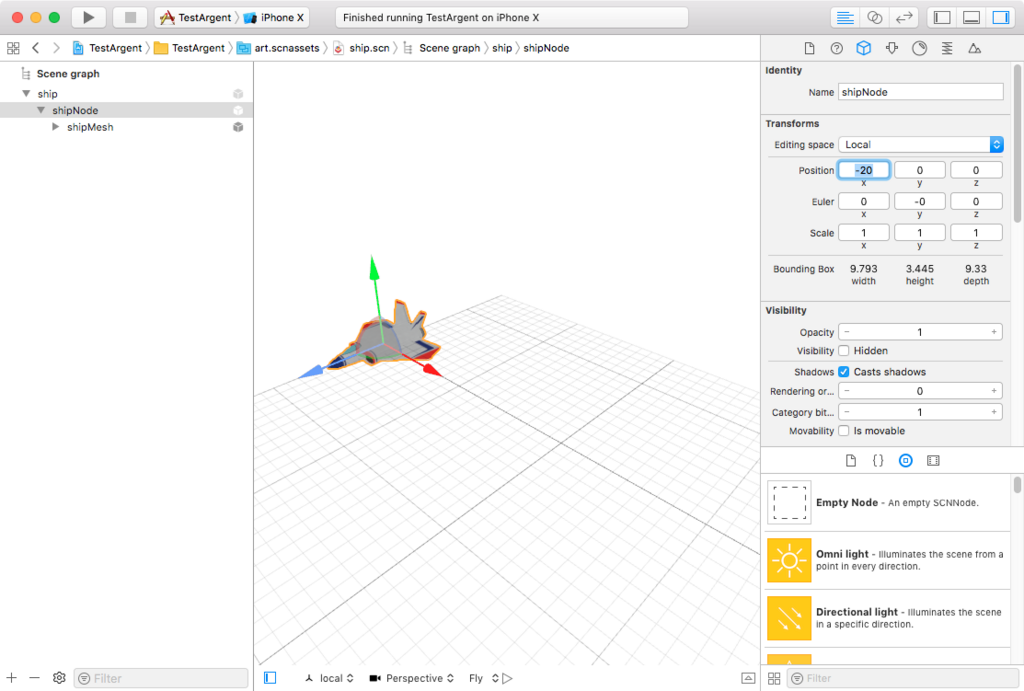Collapse the shipNode tree item
Screen dimensions: 1024x691
41,110
